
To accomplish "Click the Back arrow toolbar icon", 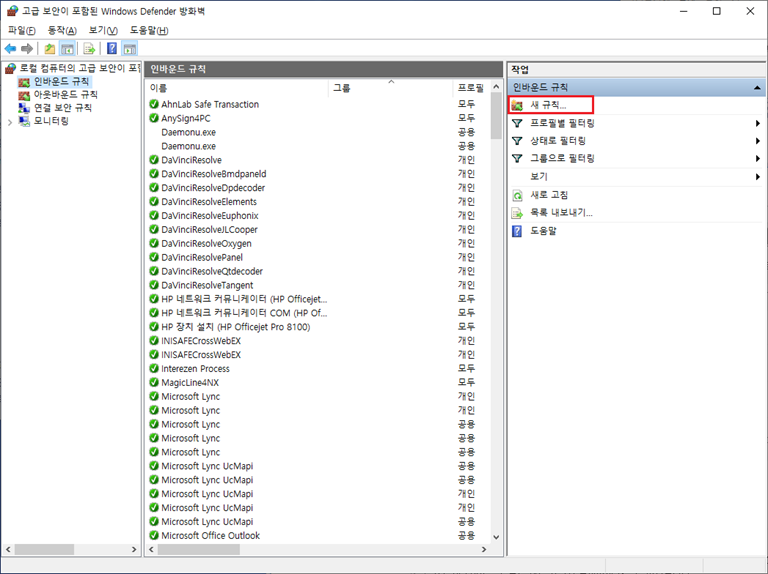I will (x=10, y=48).
